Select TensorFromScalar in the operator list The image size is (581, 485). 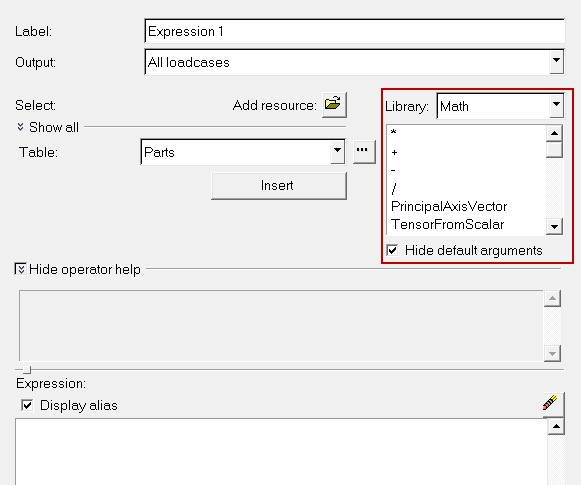click(447, 225)
